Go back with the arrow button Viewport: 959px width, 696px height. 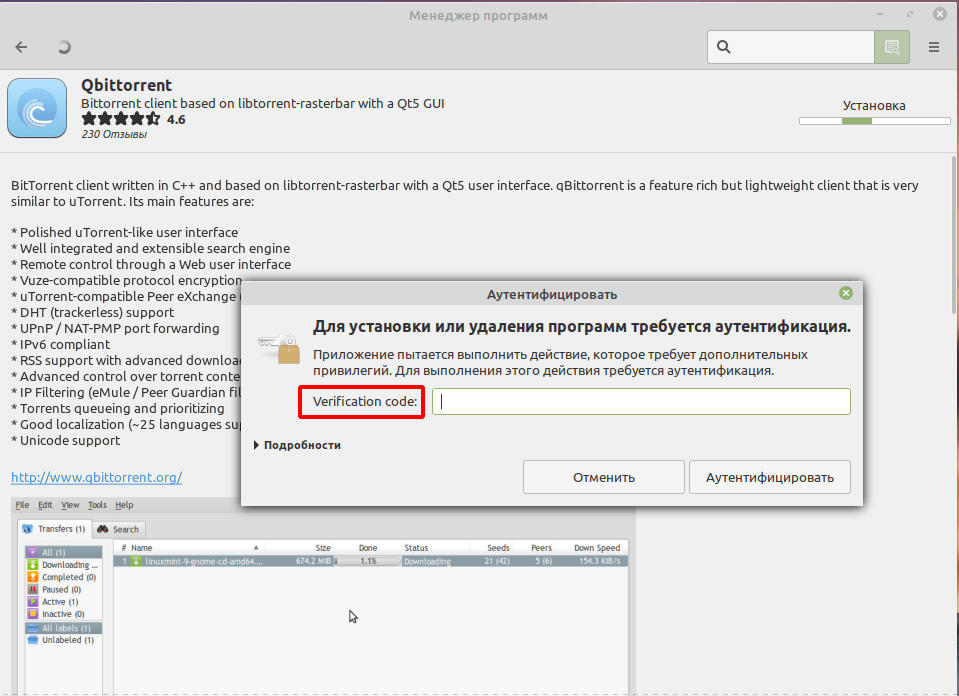click(x=21, y=47)
